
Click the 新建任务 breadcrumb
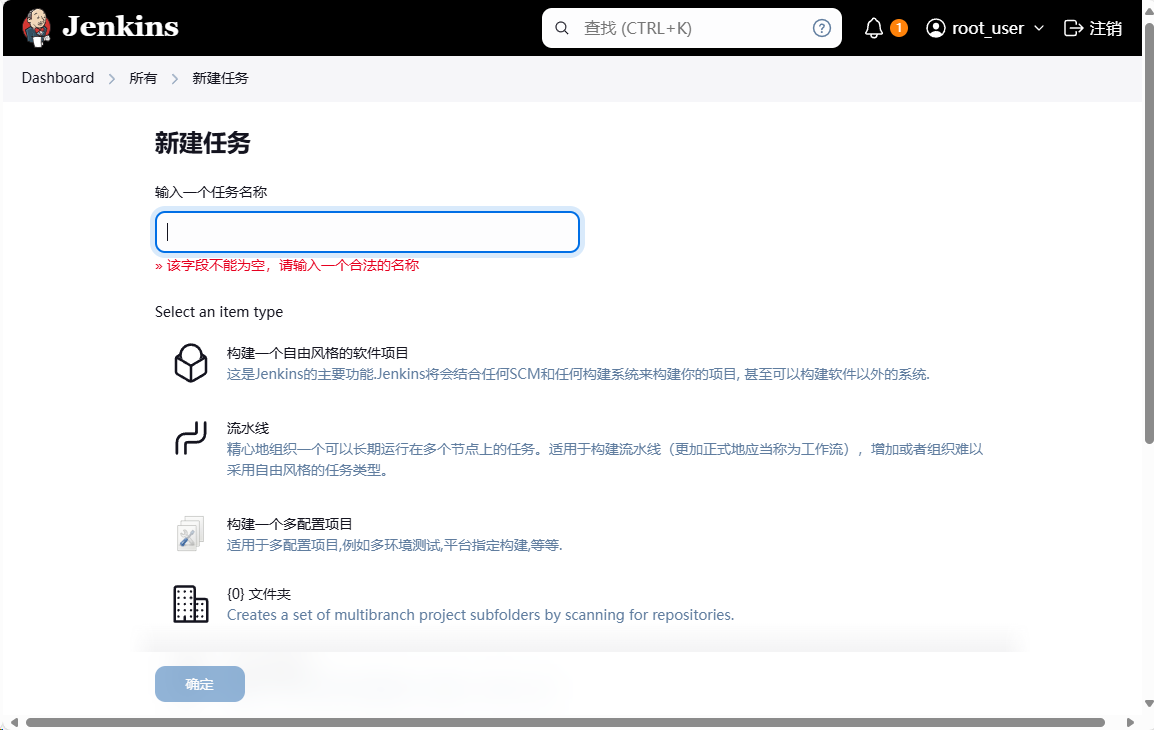tap(220, 78)
